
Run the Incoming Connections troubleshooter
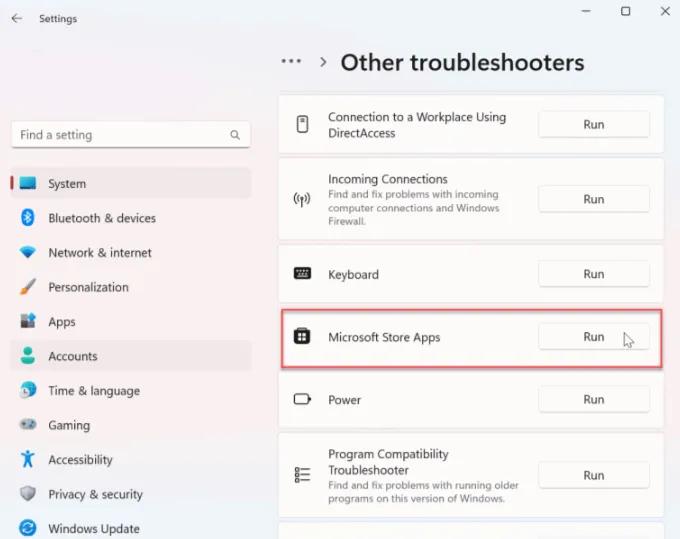[593, 199]
